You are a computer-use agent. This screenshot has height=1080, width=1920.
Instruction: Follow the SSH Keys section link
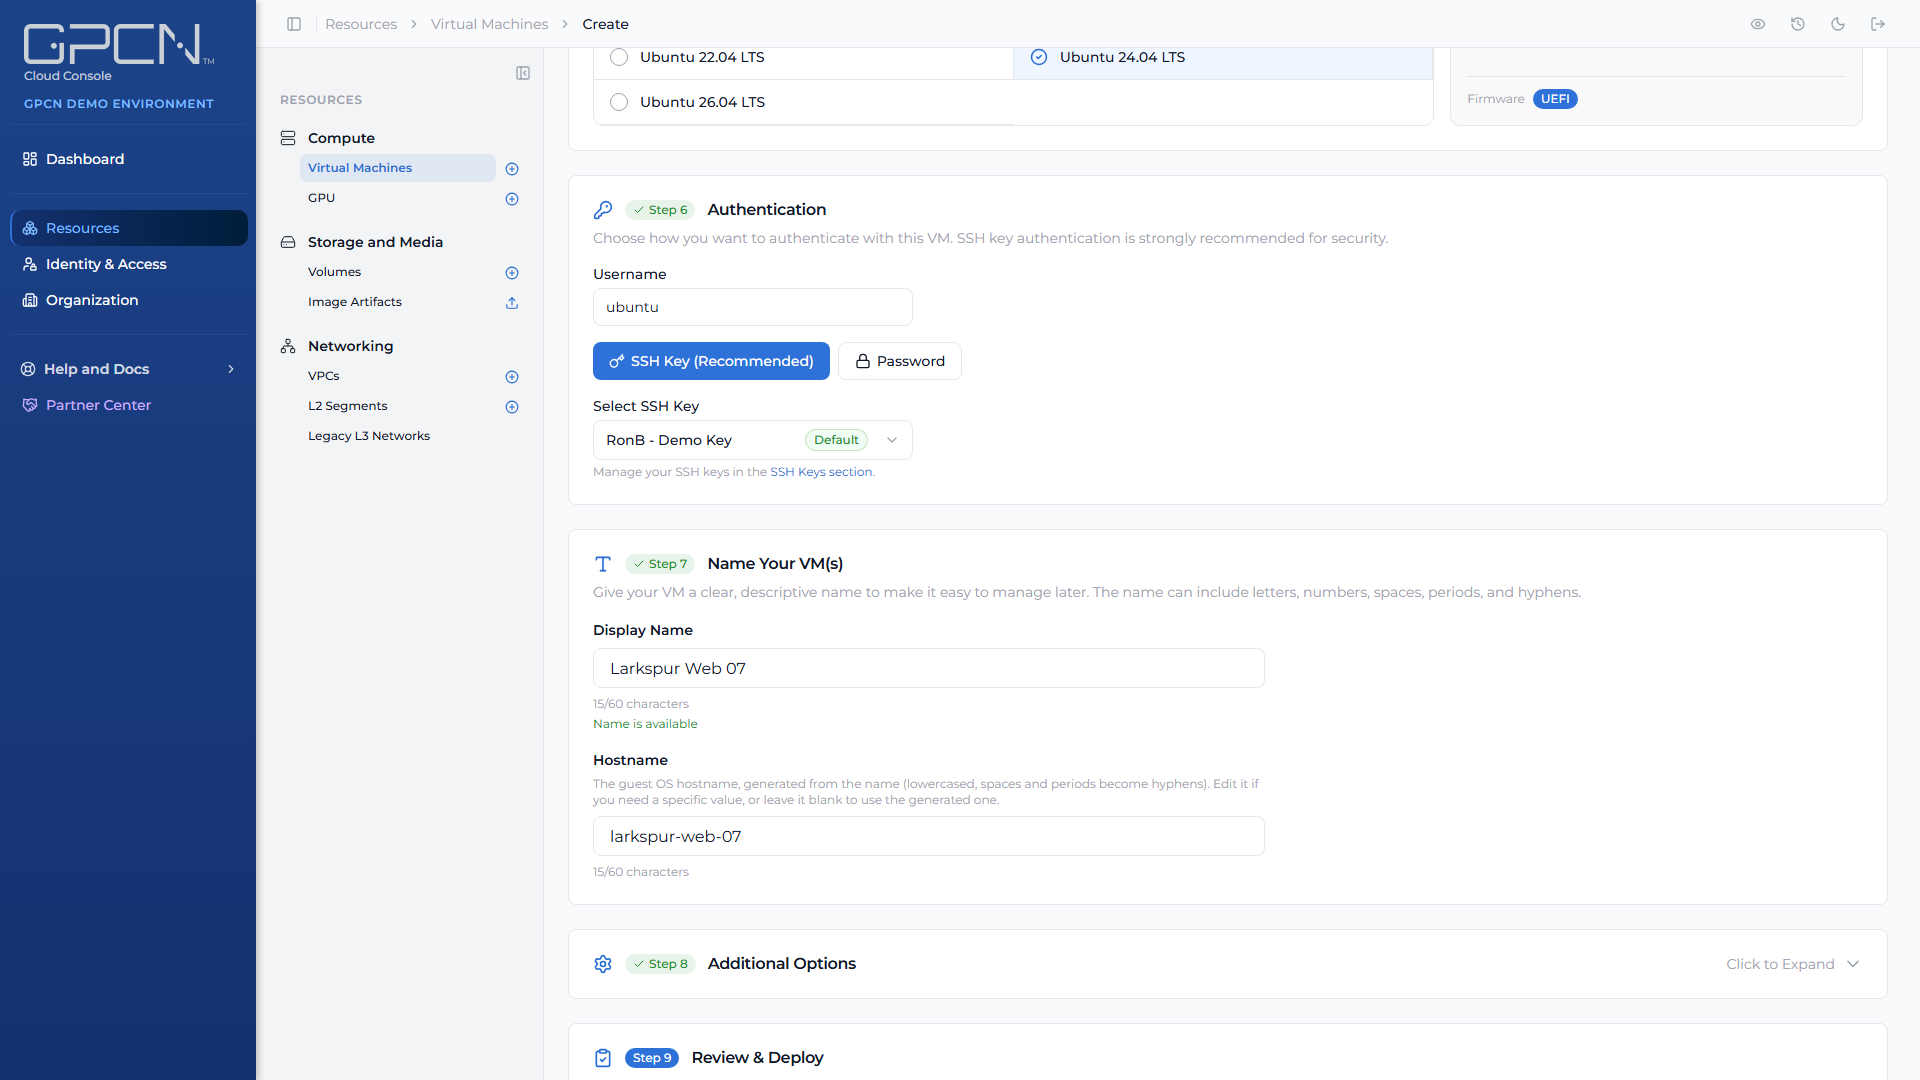point(821,472)
